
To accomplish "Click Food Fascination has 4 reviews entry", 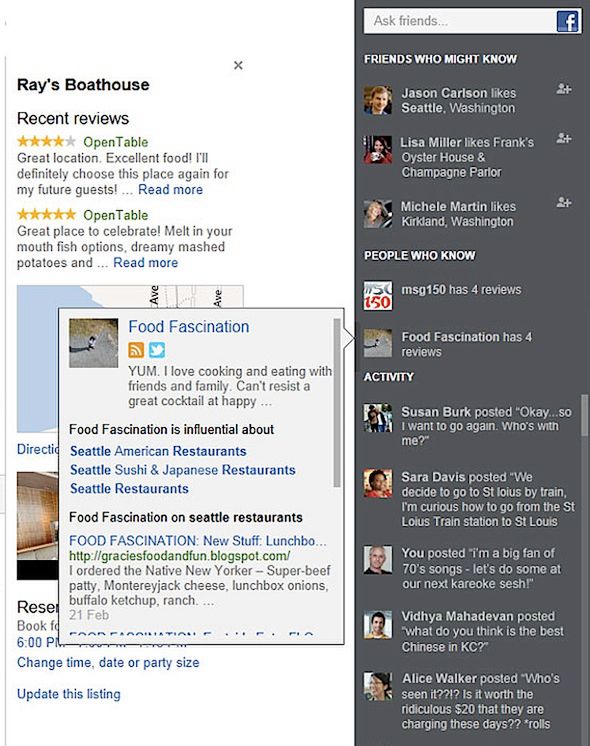I will point(467,344).
